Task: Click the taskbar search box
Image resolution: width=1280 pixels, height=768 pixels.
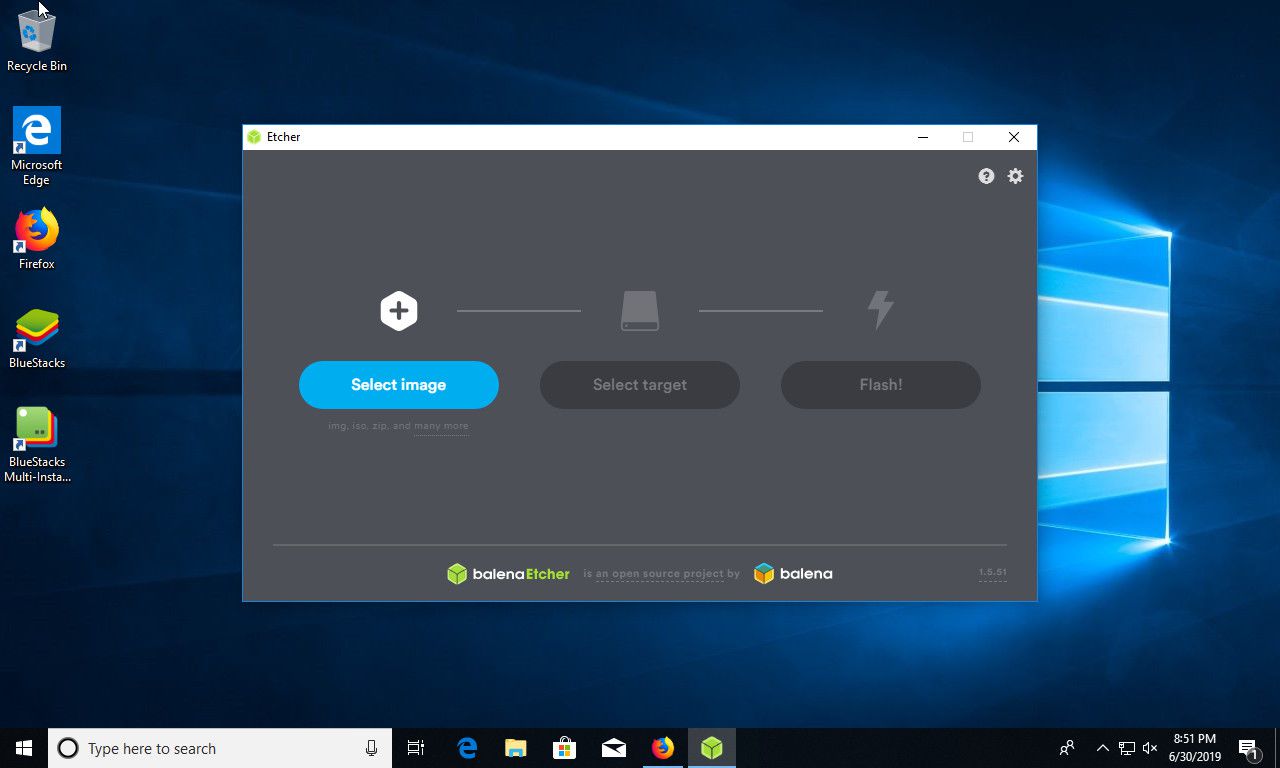Action: point(219,748)
